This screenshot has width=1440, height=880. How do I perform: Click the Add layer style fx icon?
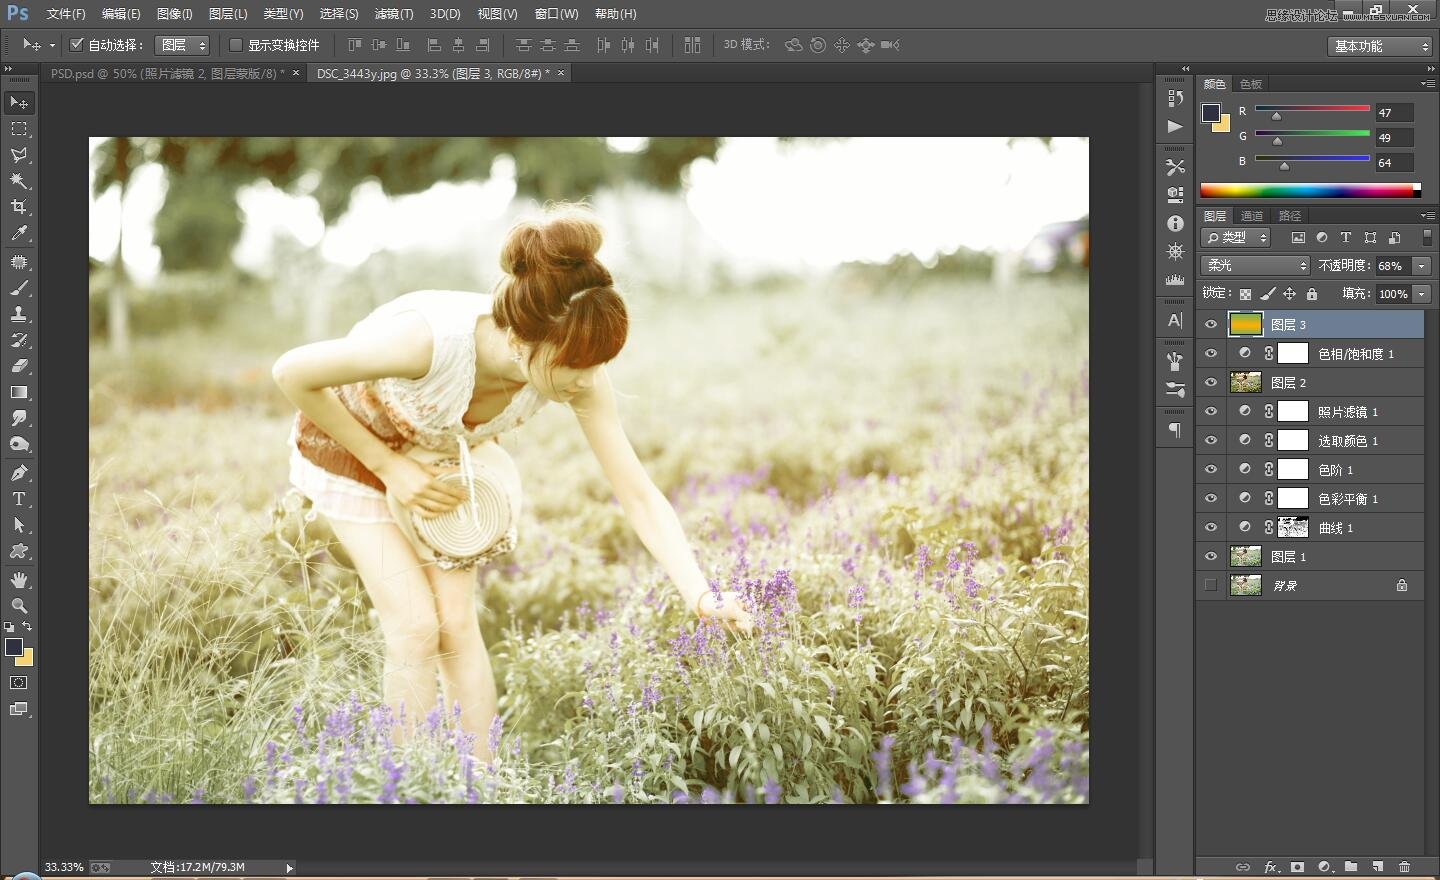[x=1270, y=867]
